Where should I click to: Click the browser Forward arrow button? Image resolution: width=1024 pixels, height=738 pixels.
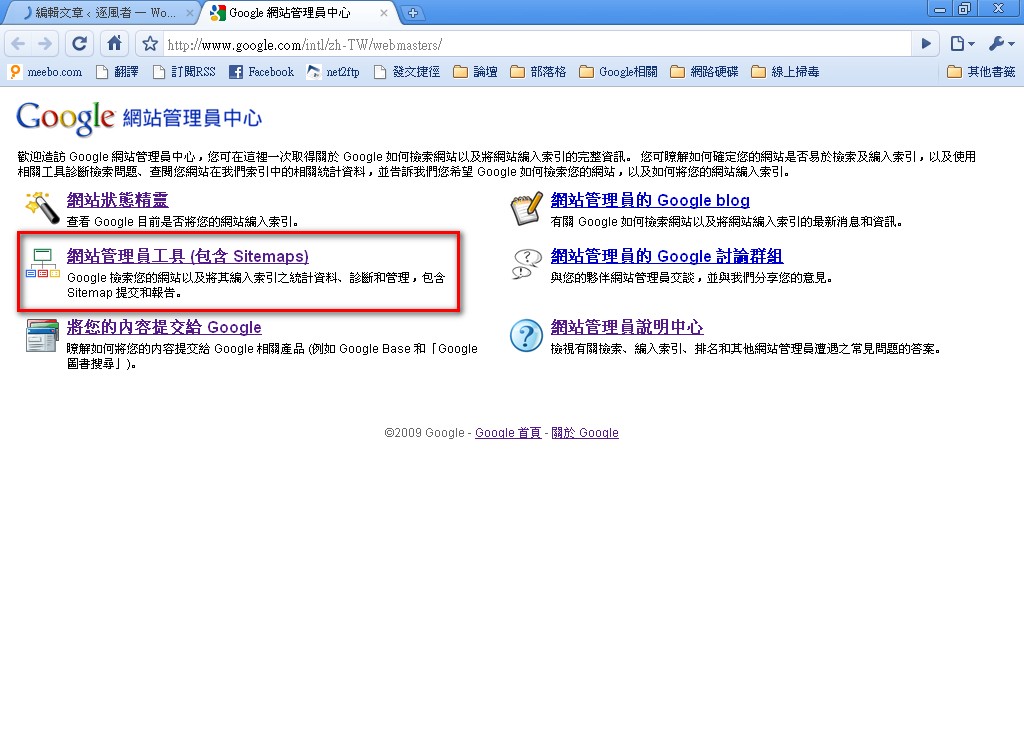tap(44, 44)
